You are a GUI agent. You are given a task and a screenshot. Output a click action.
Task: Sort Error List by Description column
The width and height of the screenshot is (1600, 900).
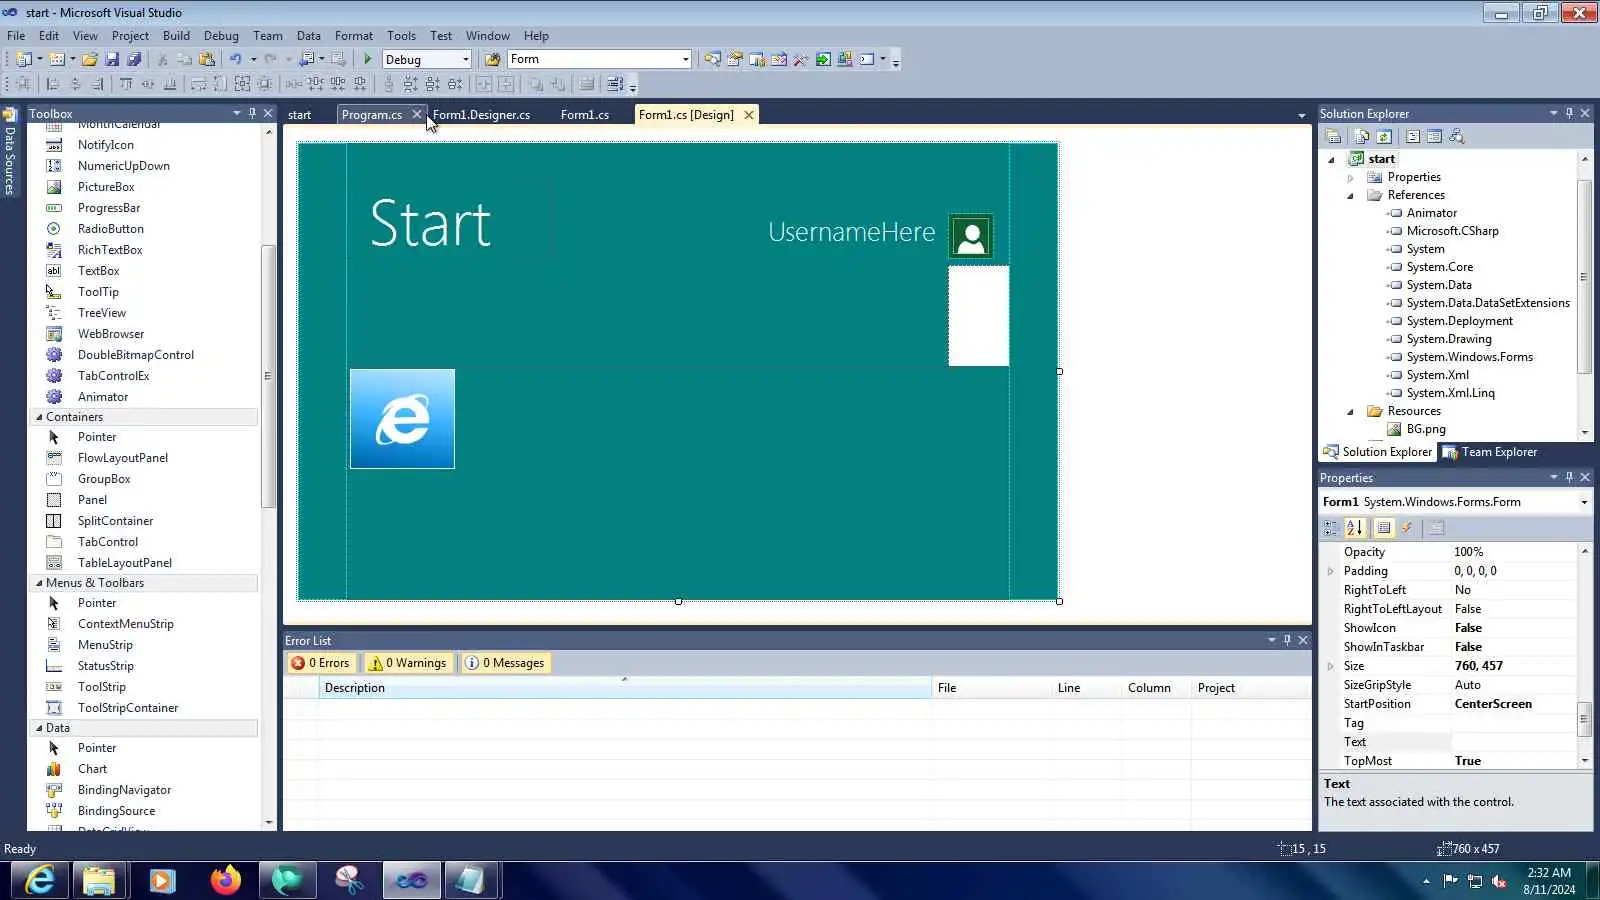pyautogui.click(x=625, y=688)
